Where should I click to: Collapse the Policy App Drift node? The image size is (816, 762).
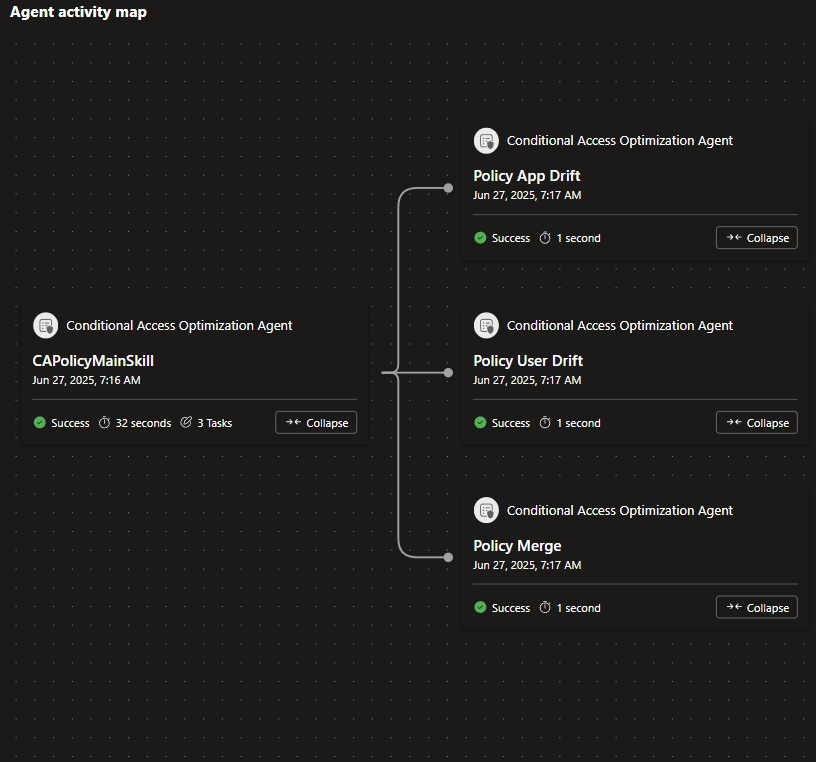757,238
